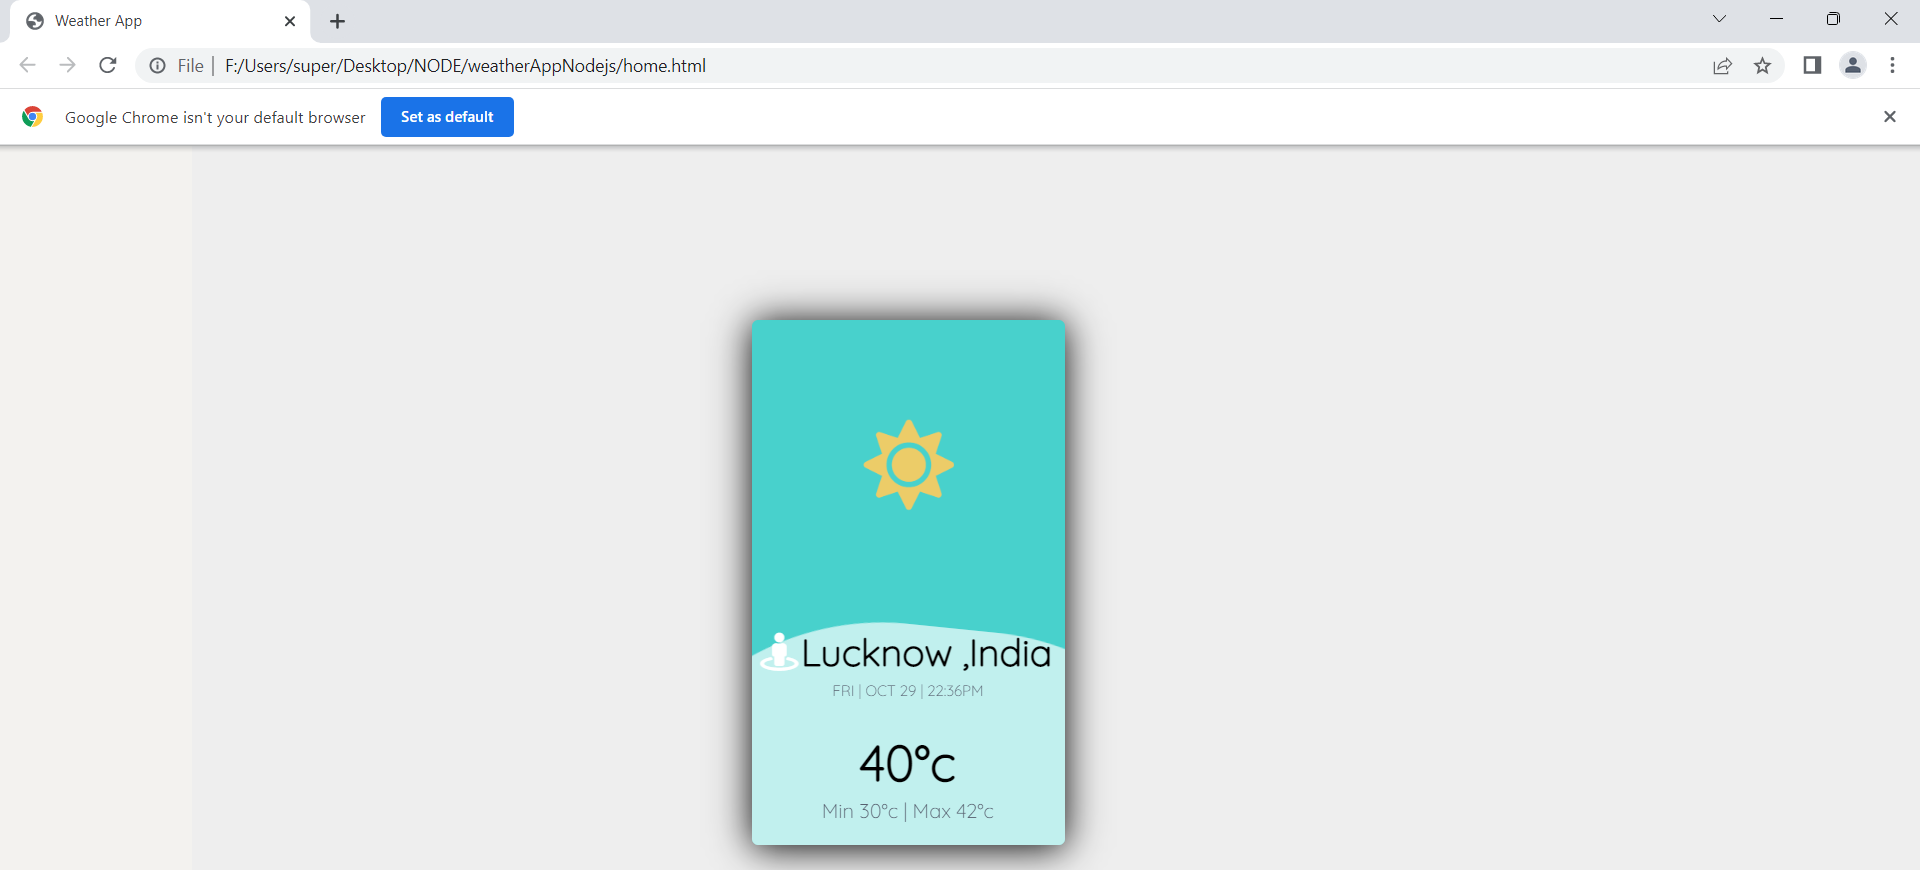
Task: Go back to the previous page
Action: coord(28,66)
